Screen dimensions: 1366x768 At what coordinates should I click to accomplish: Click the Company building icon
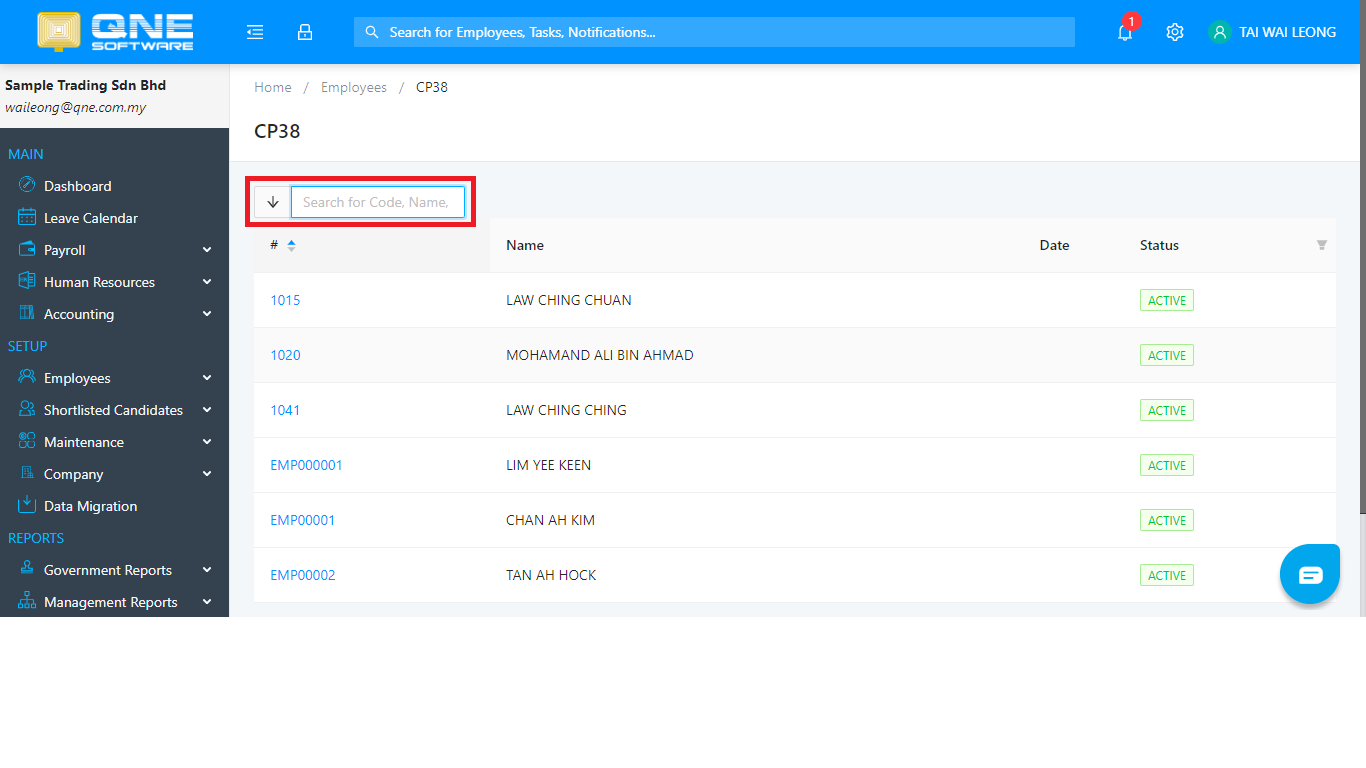click(27, 473)
